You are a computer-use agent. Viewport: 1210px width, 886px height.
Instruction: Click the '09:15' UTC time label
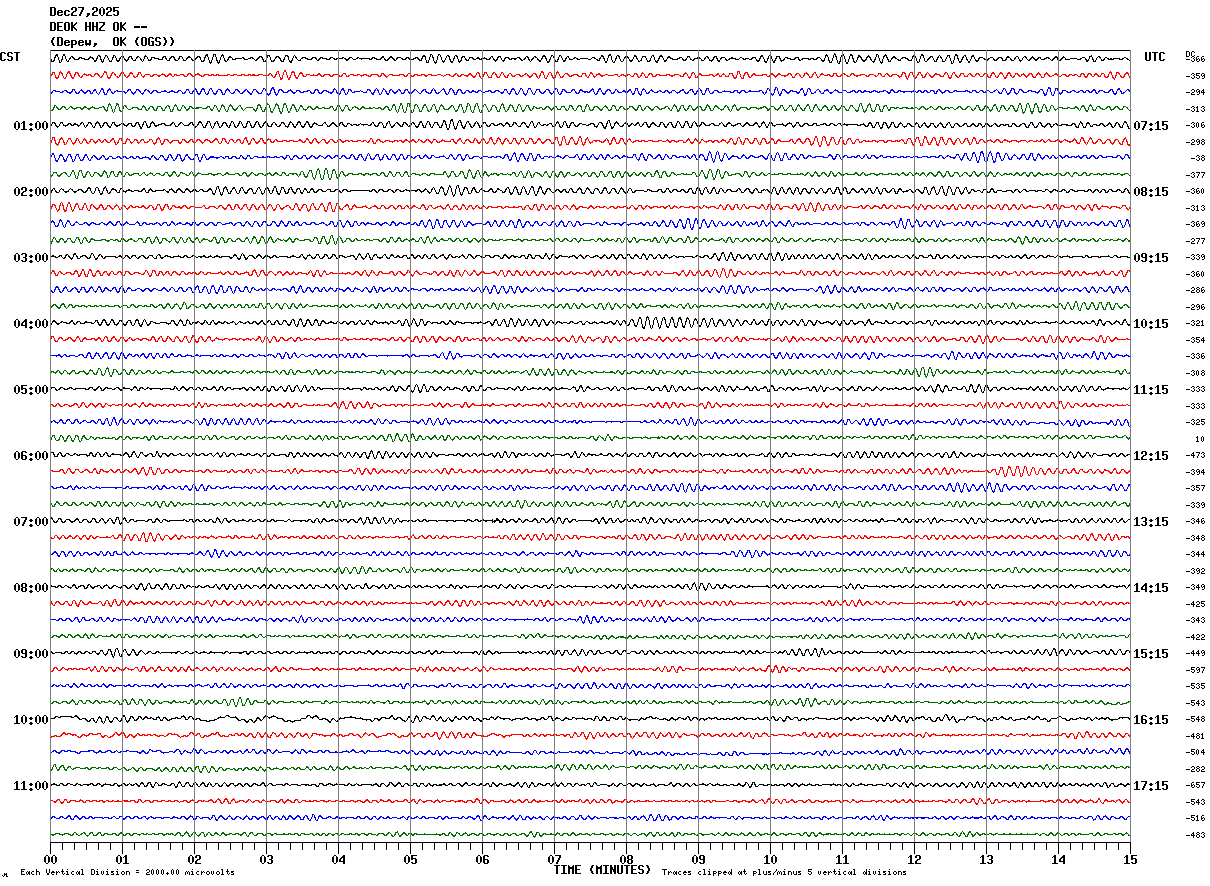click(x=1151, y=258)
